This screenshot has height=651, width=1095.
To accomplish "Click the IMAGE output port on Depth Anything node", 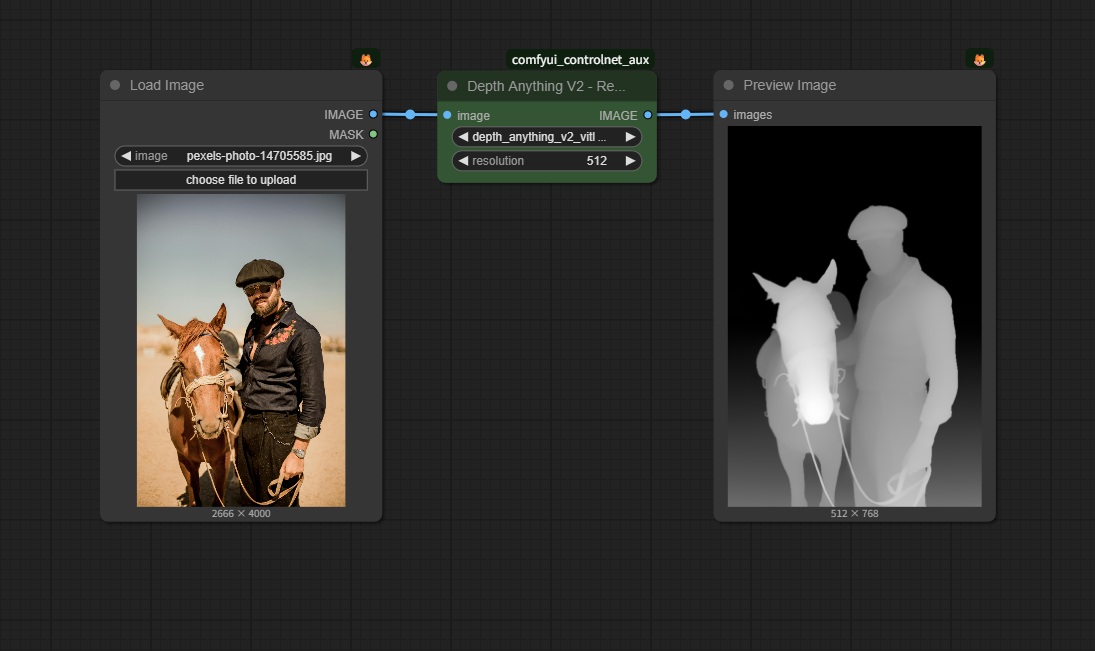I will 648,115.
